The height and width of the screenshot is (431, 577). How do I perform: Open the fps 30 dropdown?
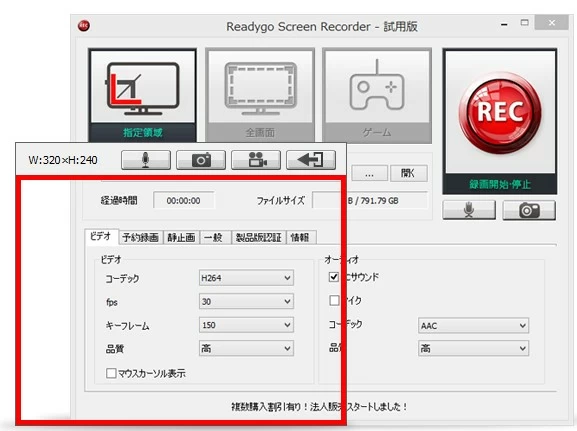click(x=246, y=301)
